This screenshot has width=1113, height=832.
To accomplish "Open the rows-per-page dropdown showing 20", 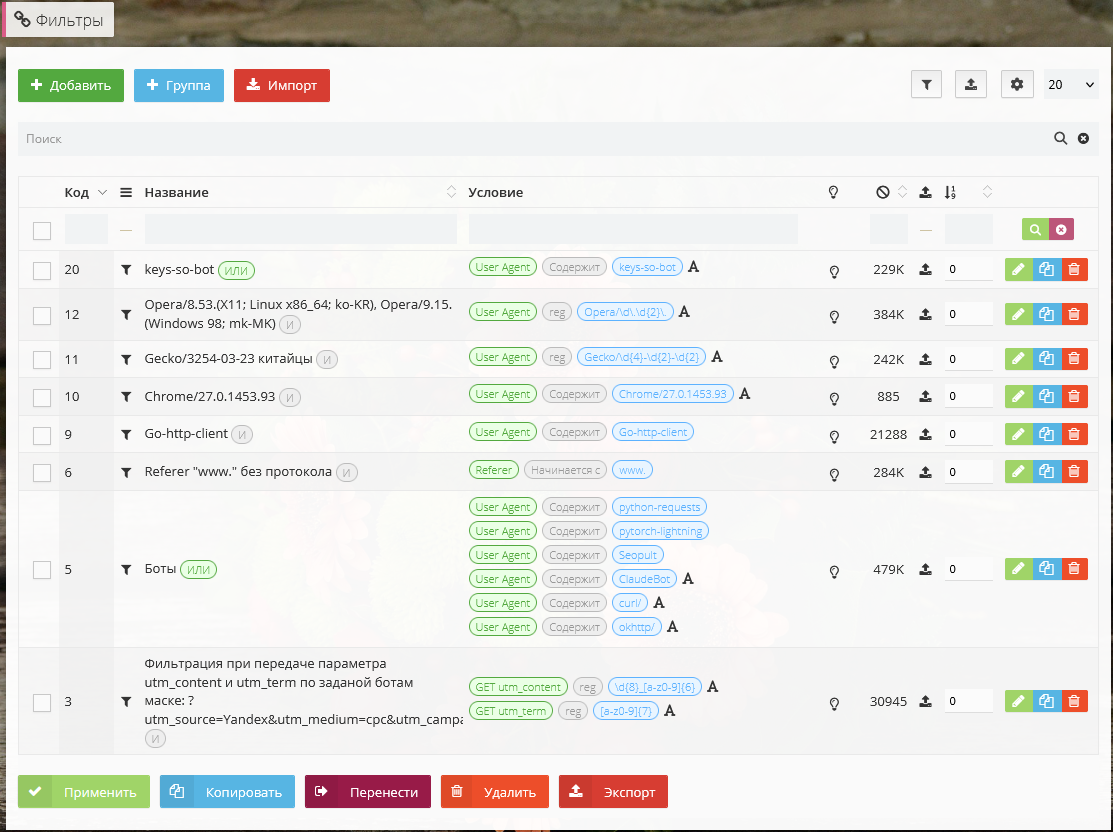I will click(1071, 85).
